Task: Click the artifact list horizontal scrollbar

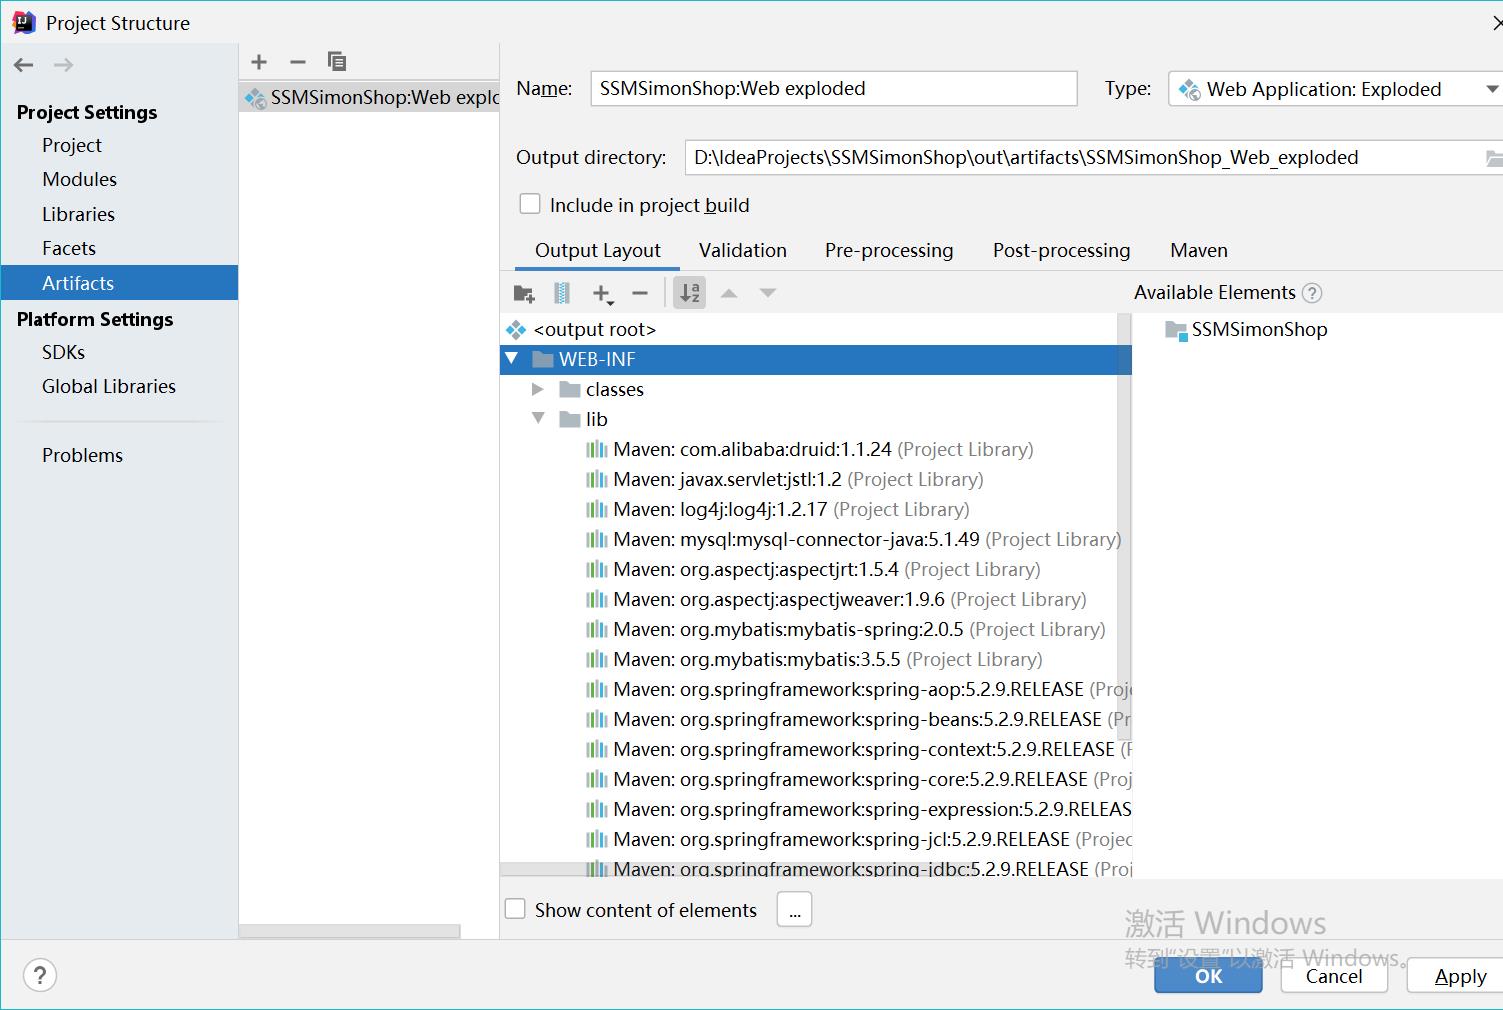Action: click(349, 931)
